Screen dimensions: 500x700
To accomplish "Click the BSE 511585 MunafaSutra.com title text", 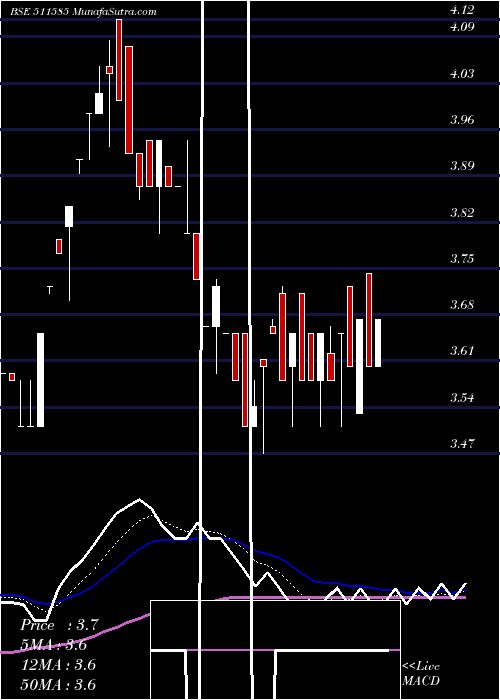I will point(83,12).
